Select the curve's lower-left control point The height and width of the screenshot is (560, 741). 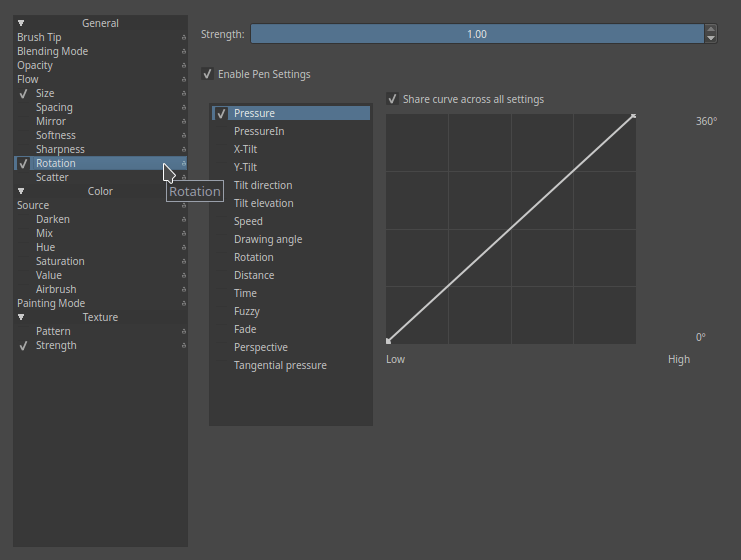(388, 341)
